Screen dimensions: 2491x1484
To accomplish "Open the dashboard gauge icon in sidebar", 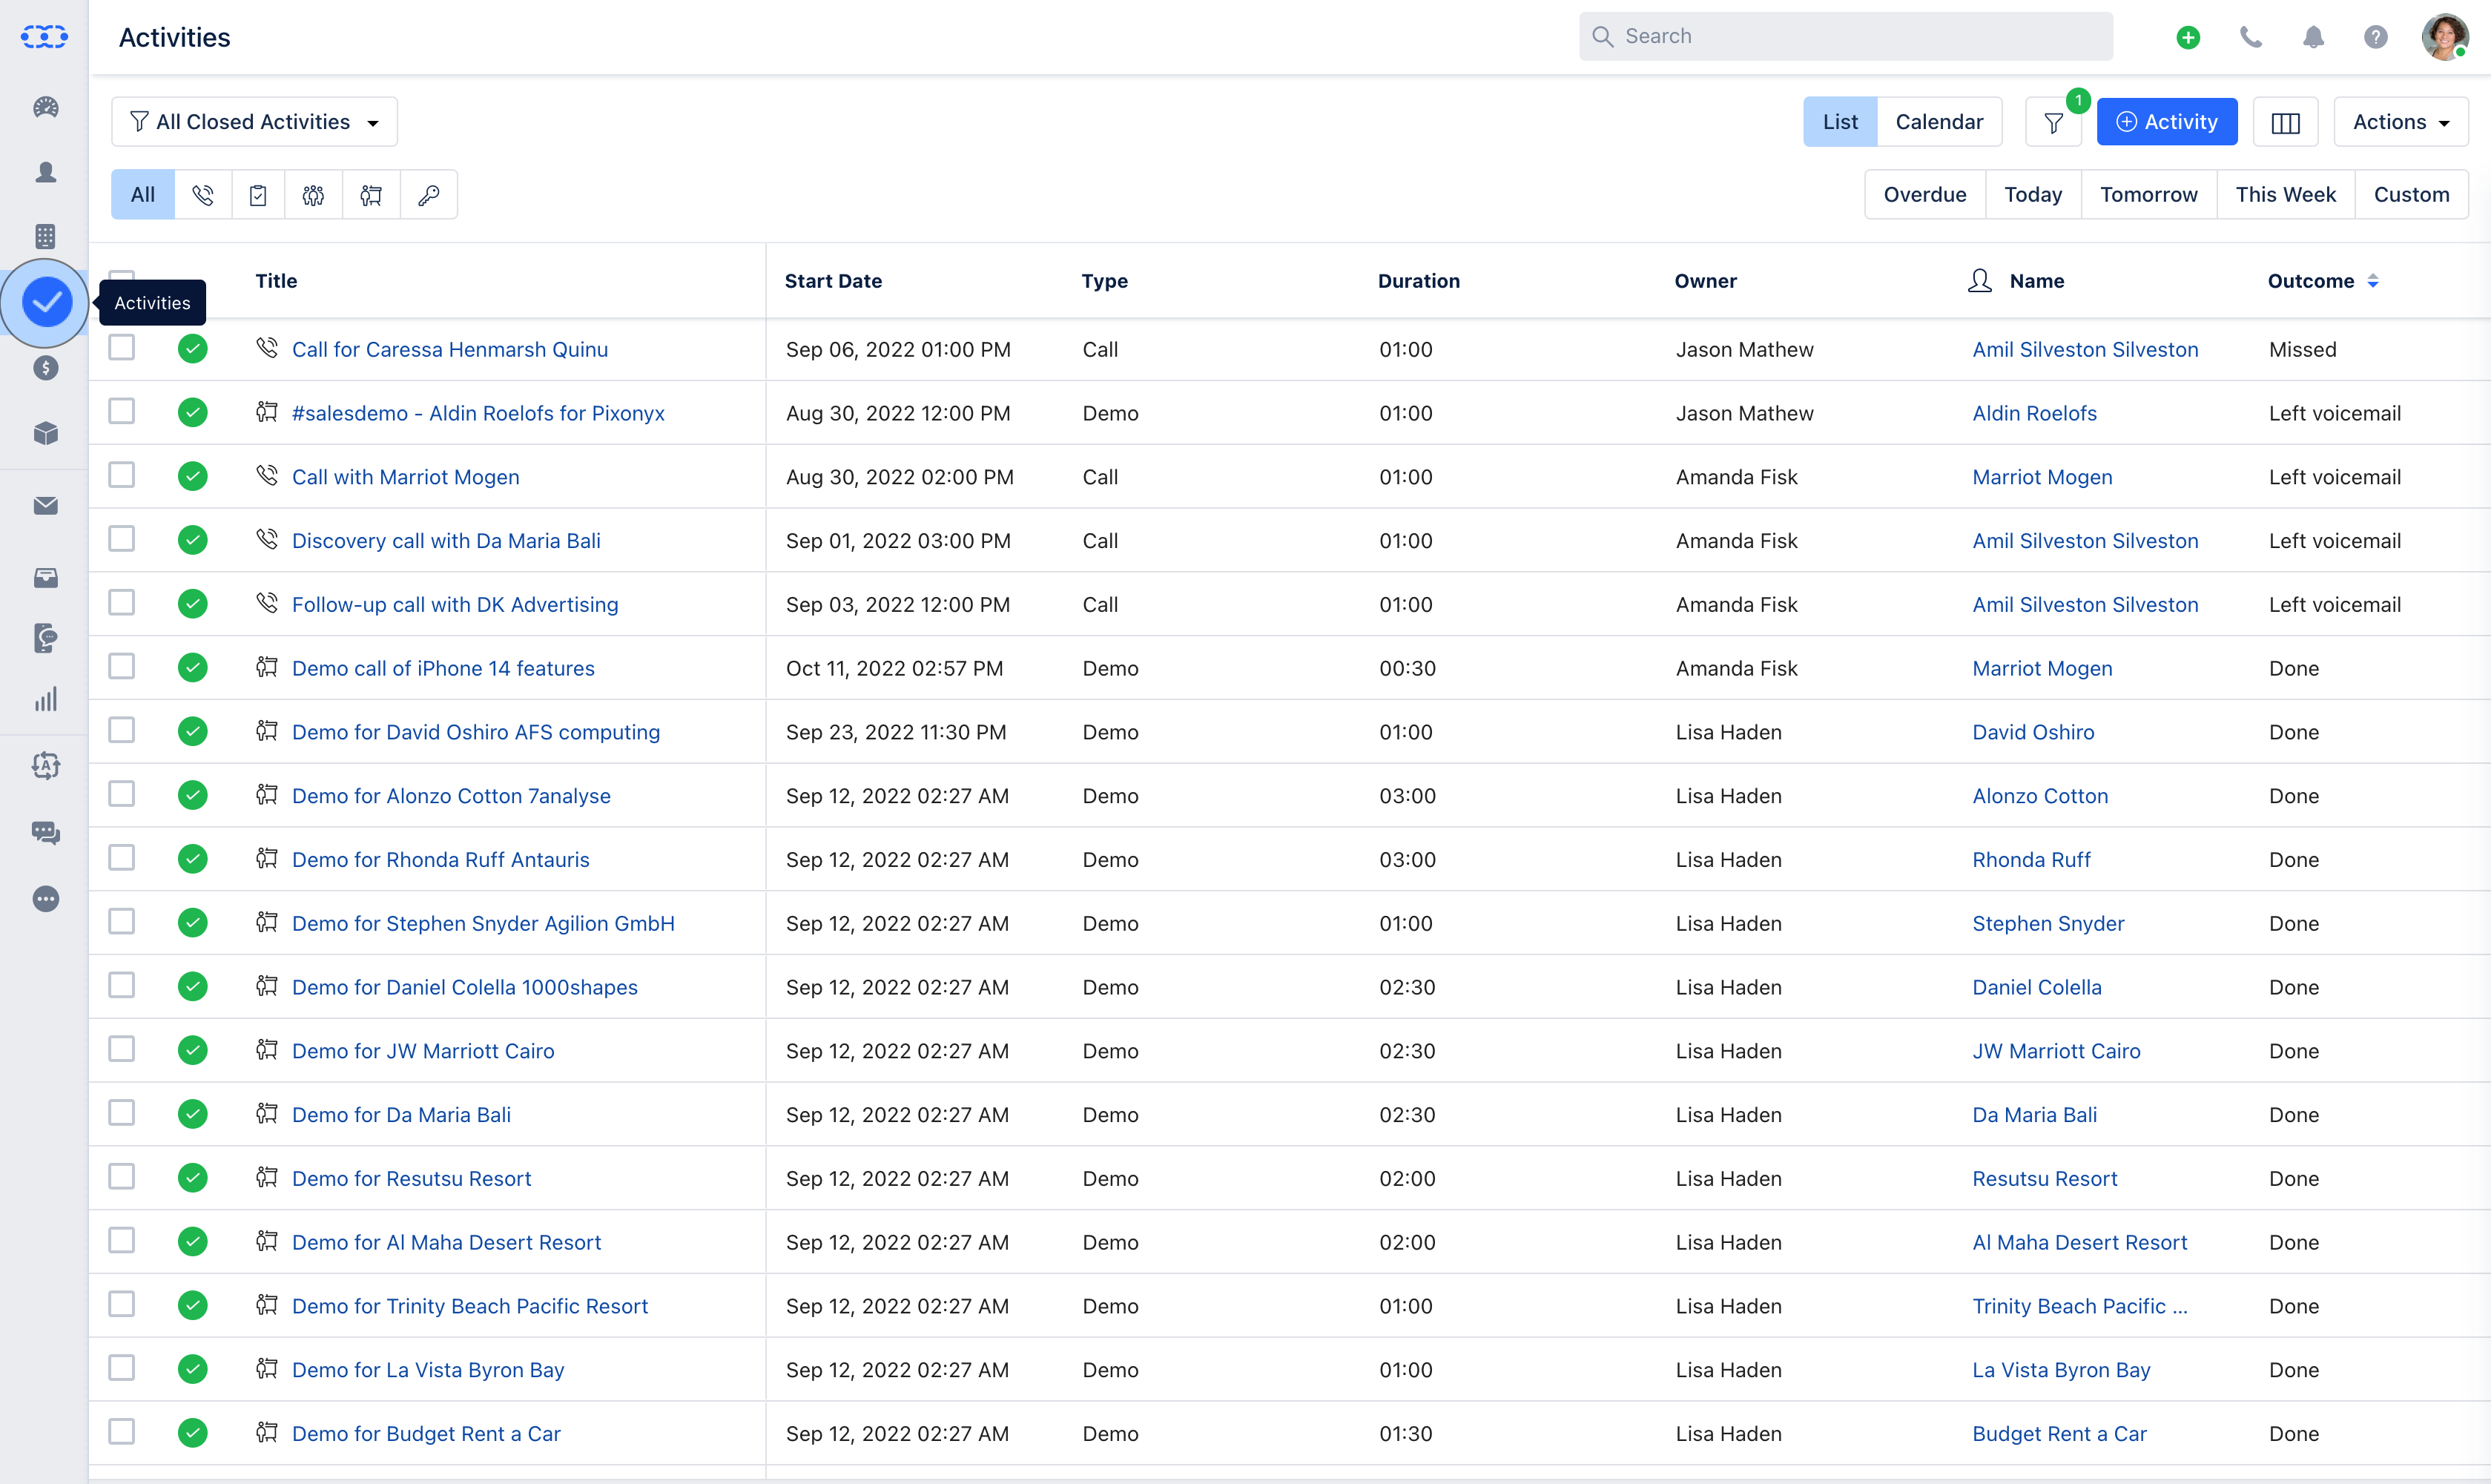I will (x=46, y=107).
